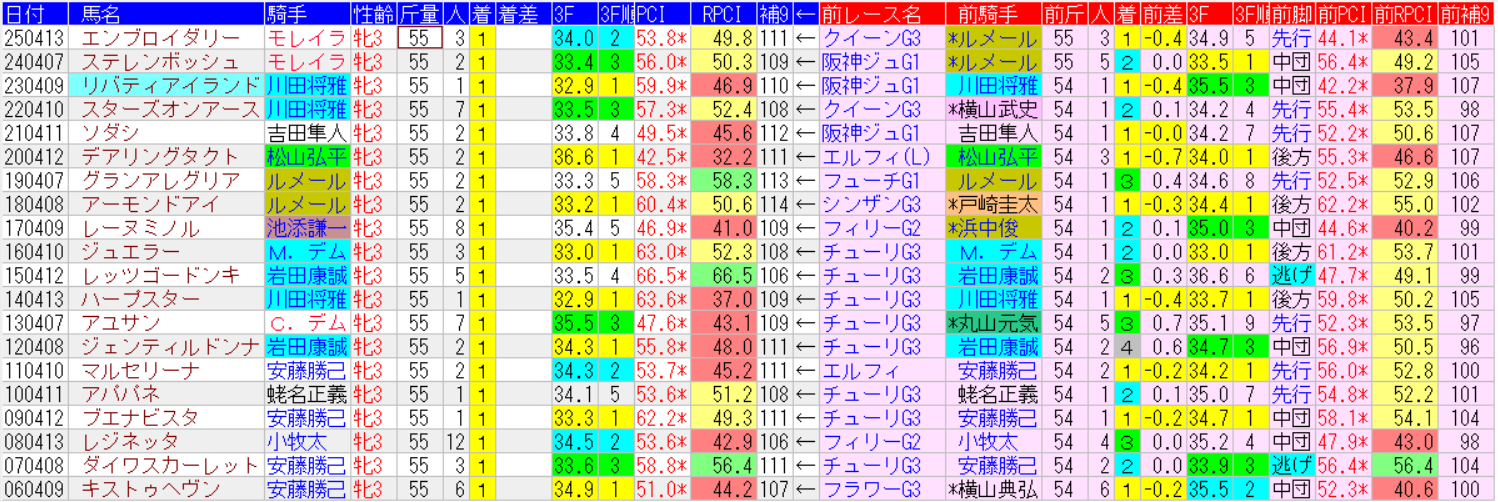Open the アーモンドアイ horse record
This screenshot has height=502, width=1498.
[x=133, y=205]
